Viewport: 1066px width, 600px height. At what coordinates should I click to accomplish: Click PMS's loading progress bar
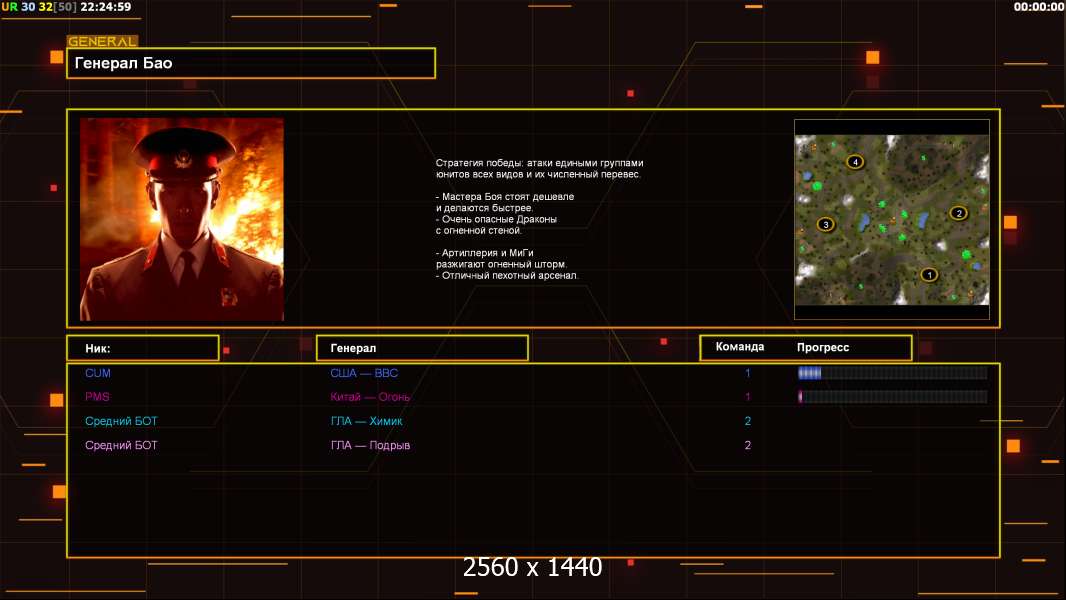(x=893, y=397)
